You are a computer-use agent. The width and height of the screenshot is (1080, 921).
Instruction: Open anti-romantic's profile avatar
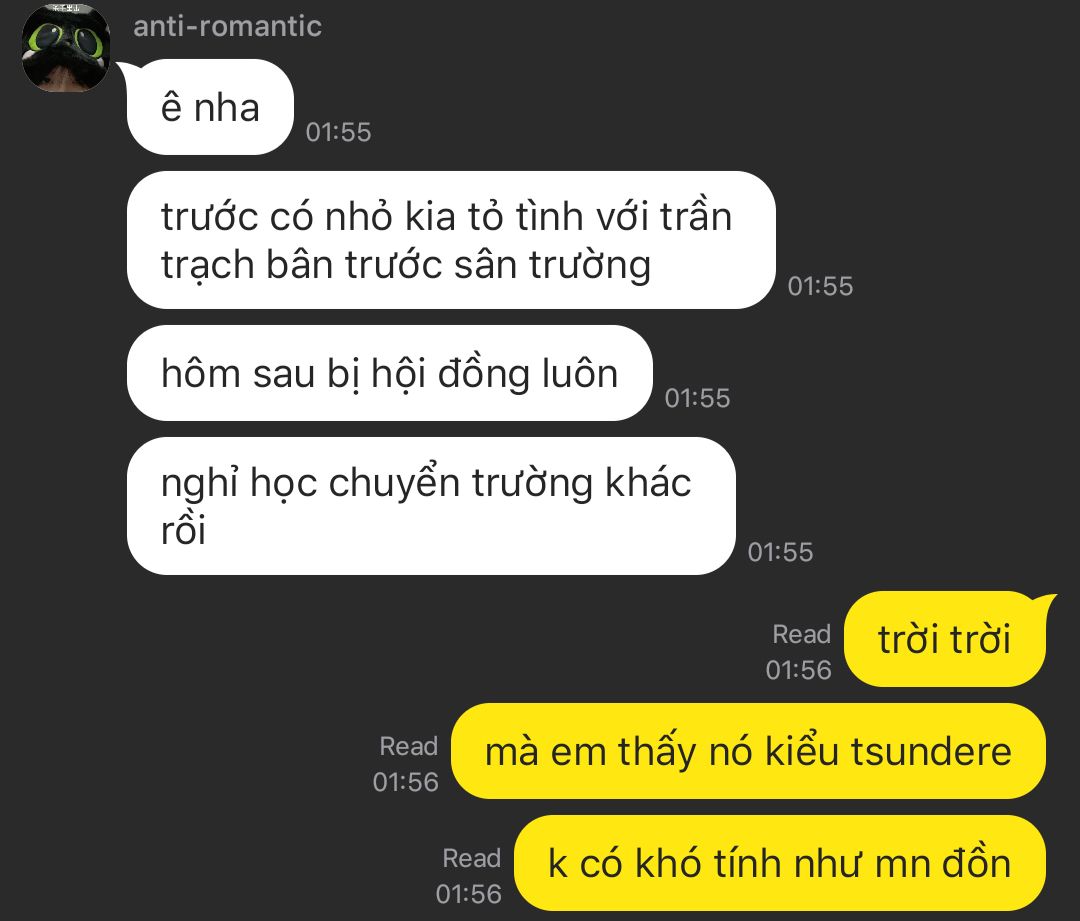coord(66,48)
